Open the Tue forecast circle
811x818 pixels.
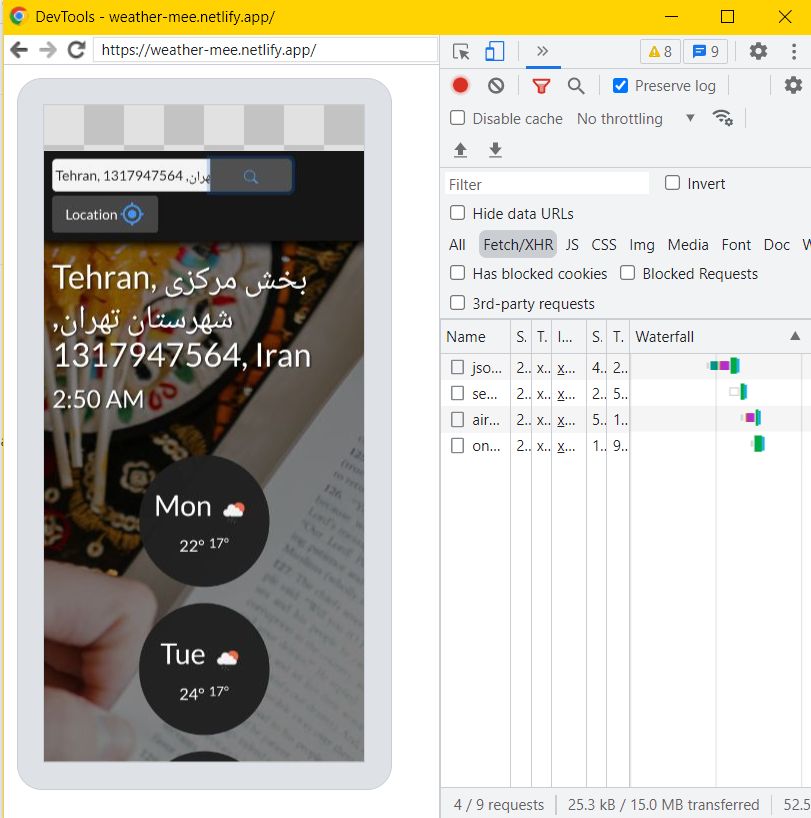click(x=204, y=669)
